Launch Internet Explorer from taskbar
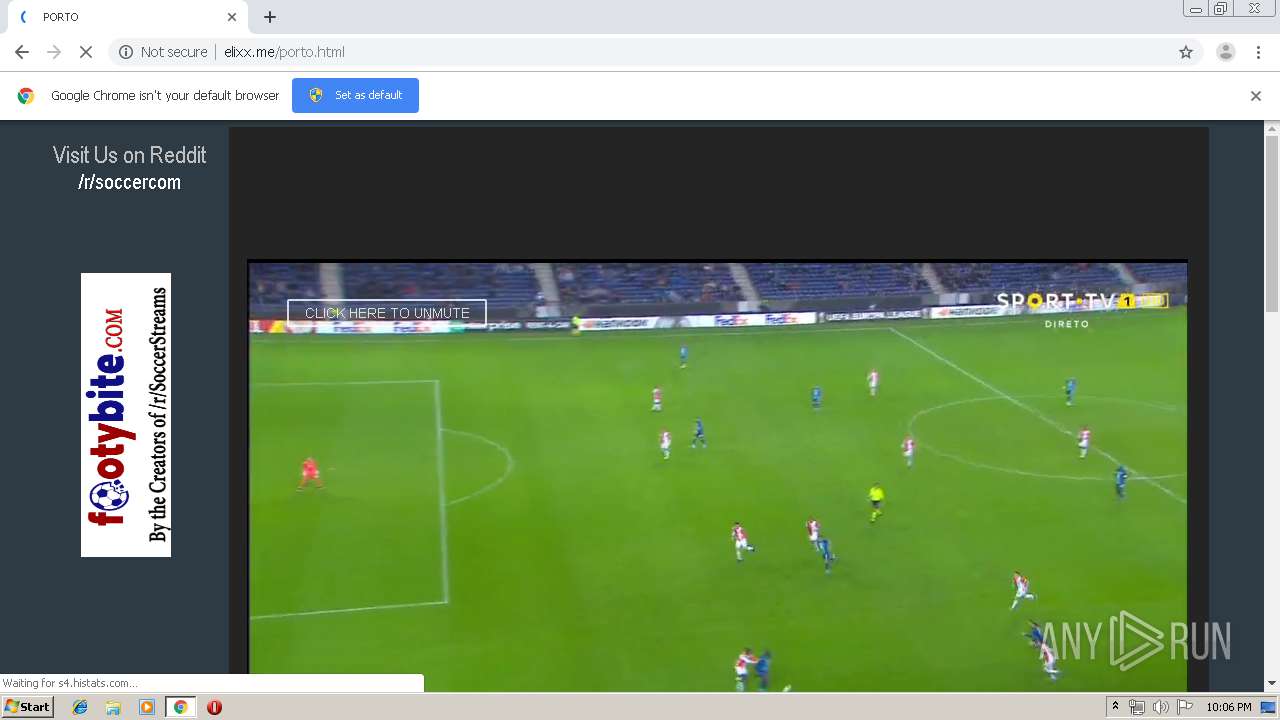 [x=80, y=707]
